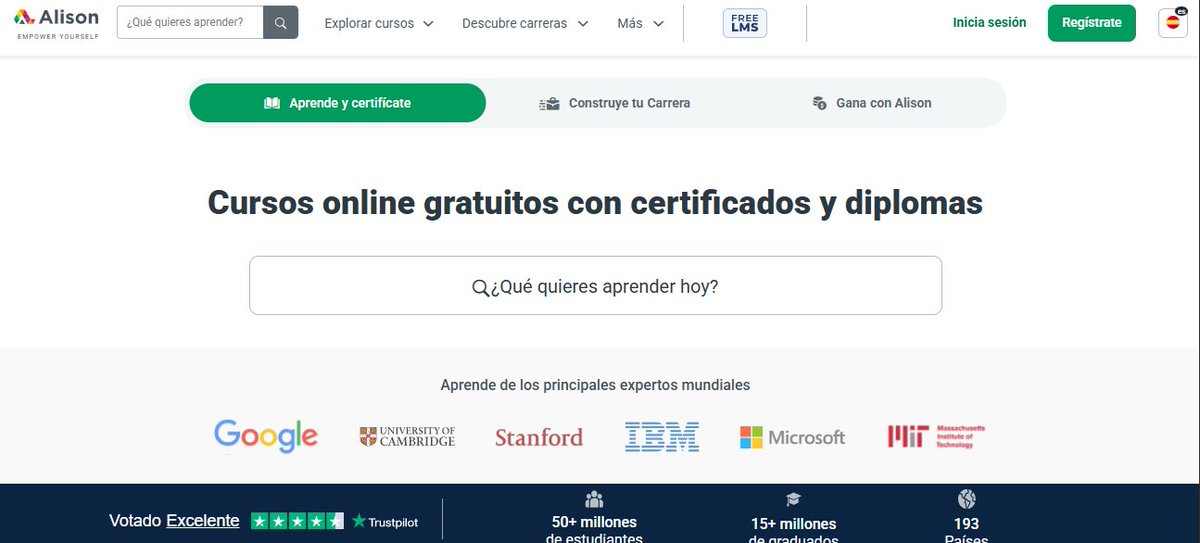Click the magnifier search button in header
Screen dimensions: 1200x543
click(x=281, y=22)
